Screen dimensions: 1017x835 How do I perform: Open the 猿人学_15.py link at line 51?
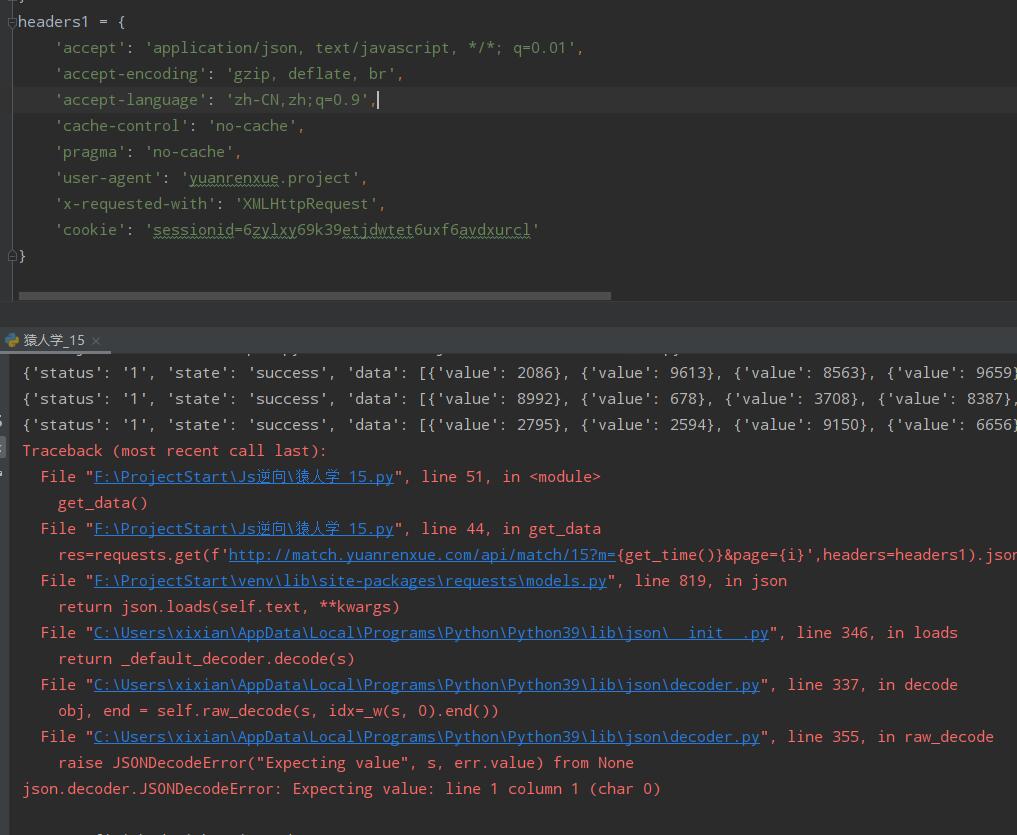243,477
